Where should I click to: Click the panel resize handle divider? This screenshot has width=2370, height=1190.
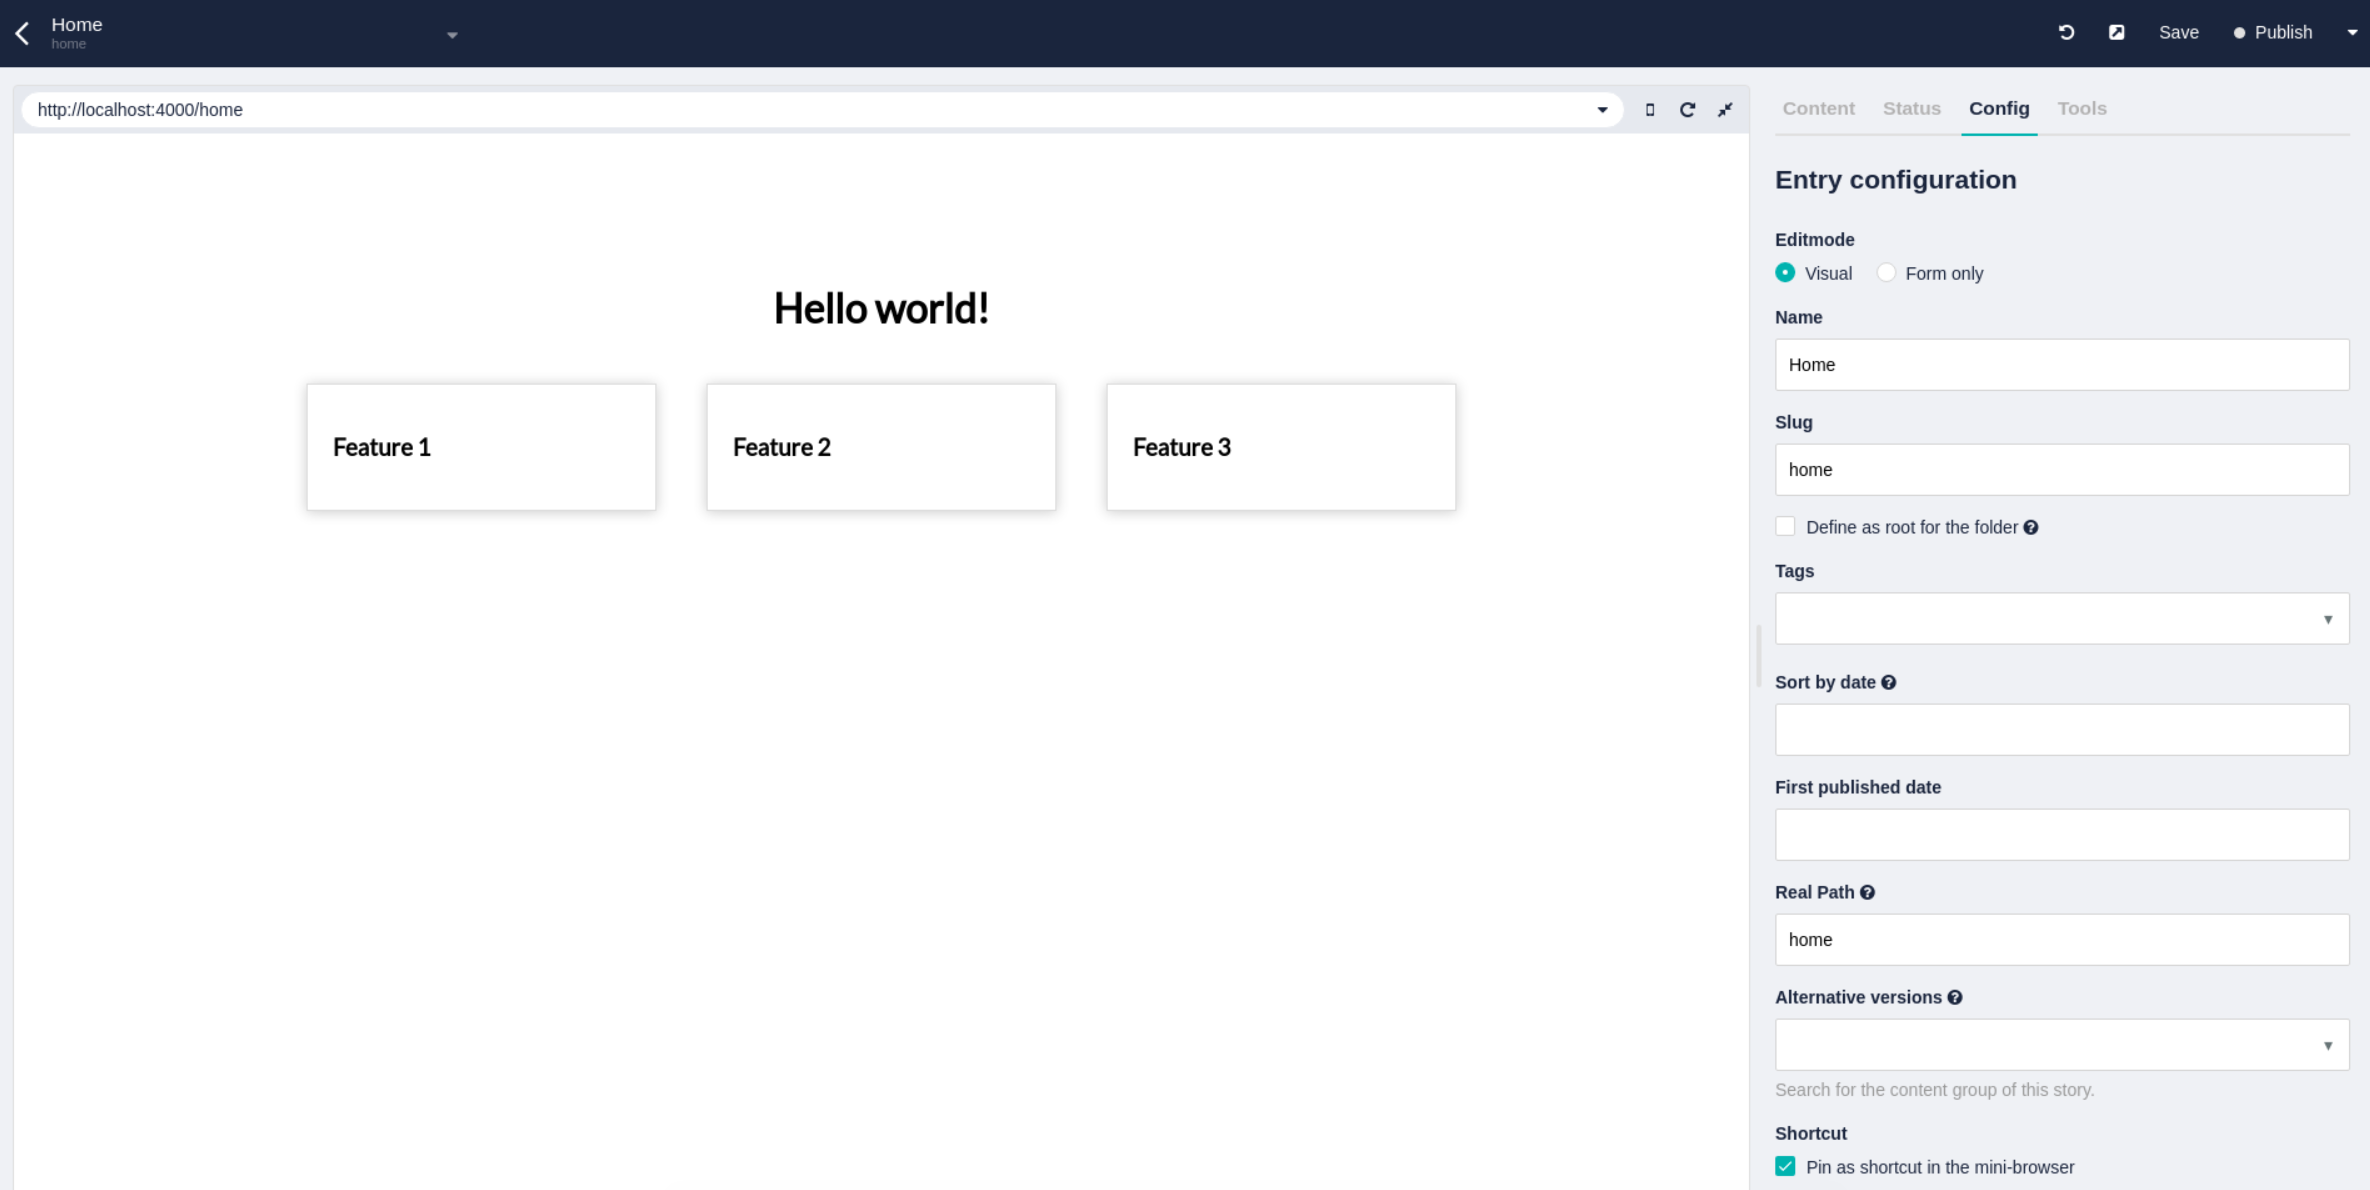pos(1758,656)
